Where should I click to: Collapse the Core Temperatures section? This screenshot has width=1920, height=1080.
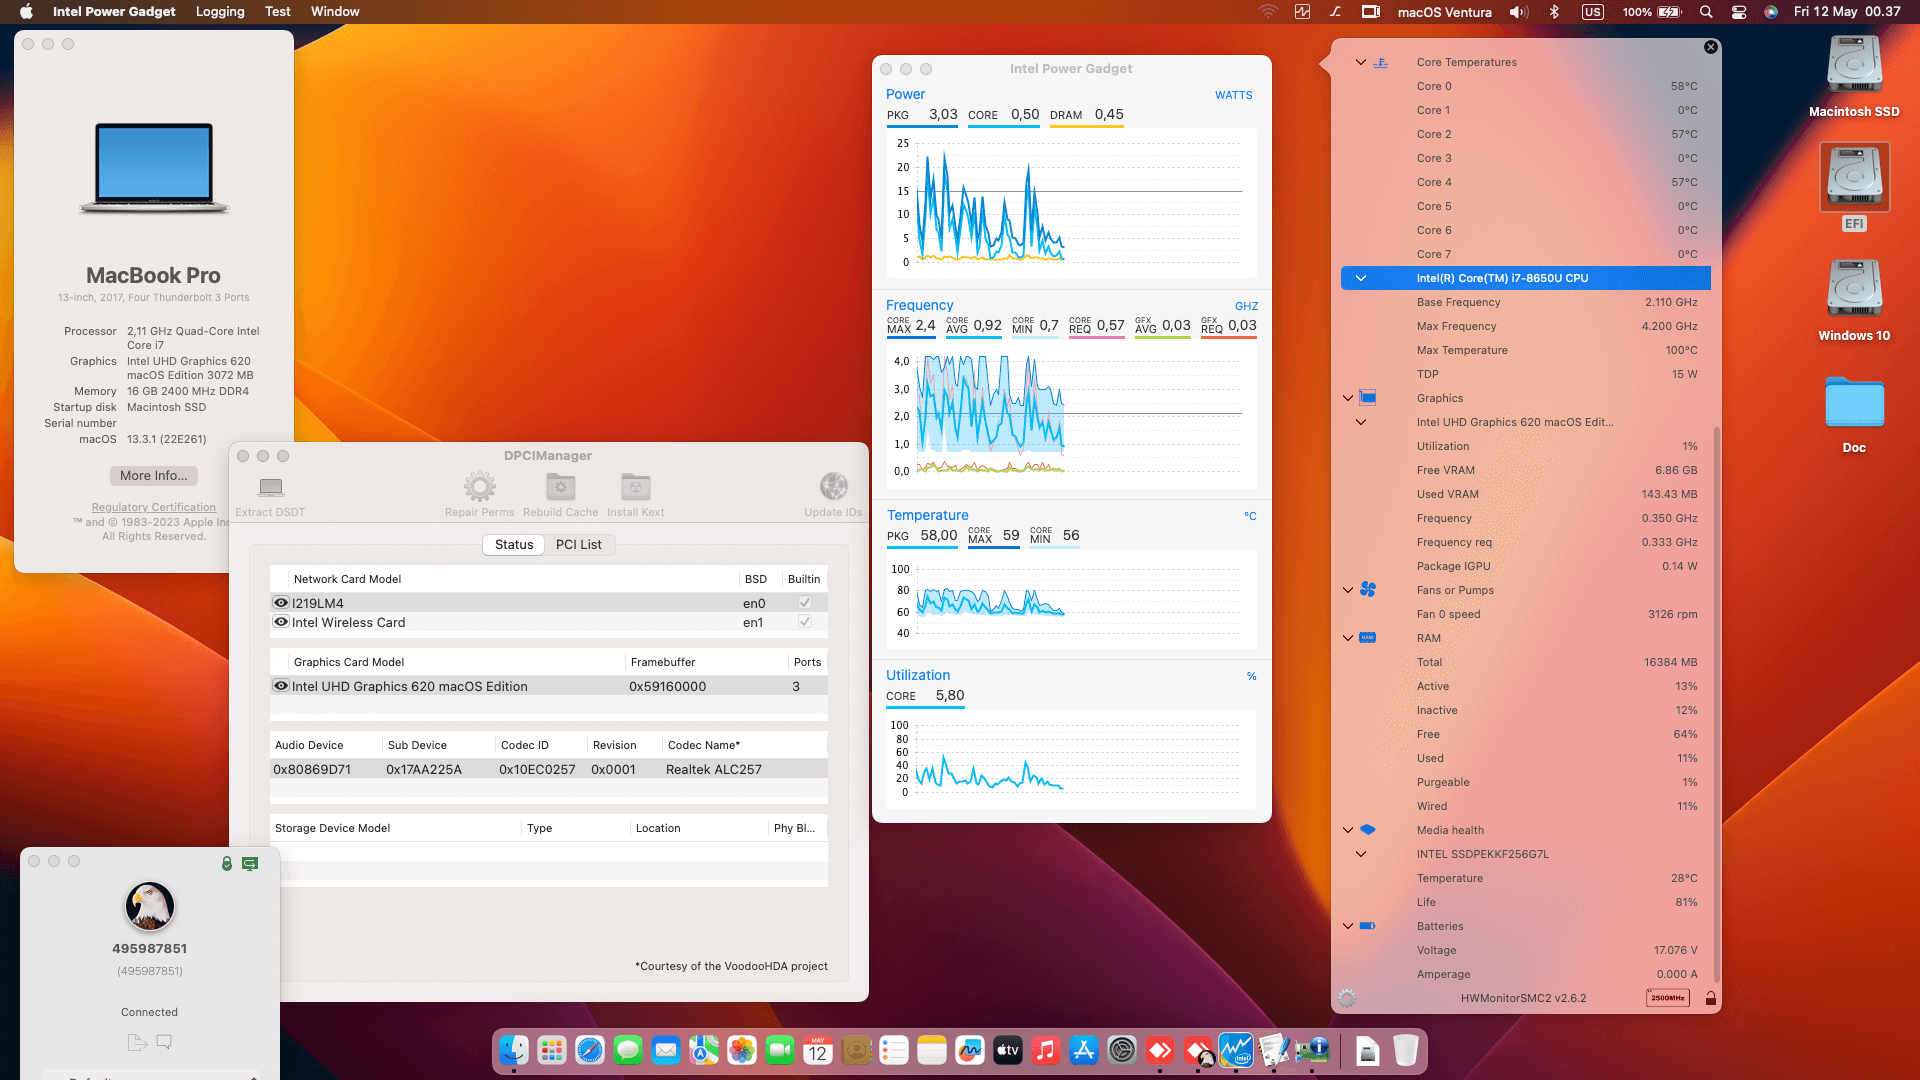[1360, 62]
